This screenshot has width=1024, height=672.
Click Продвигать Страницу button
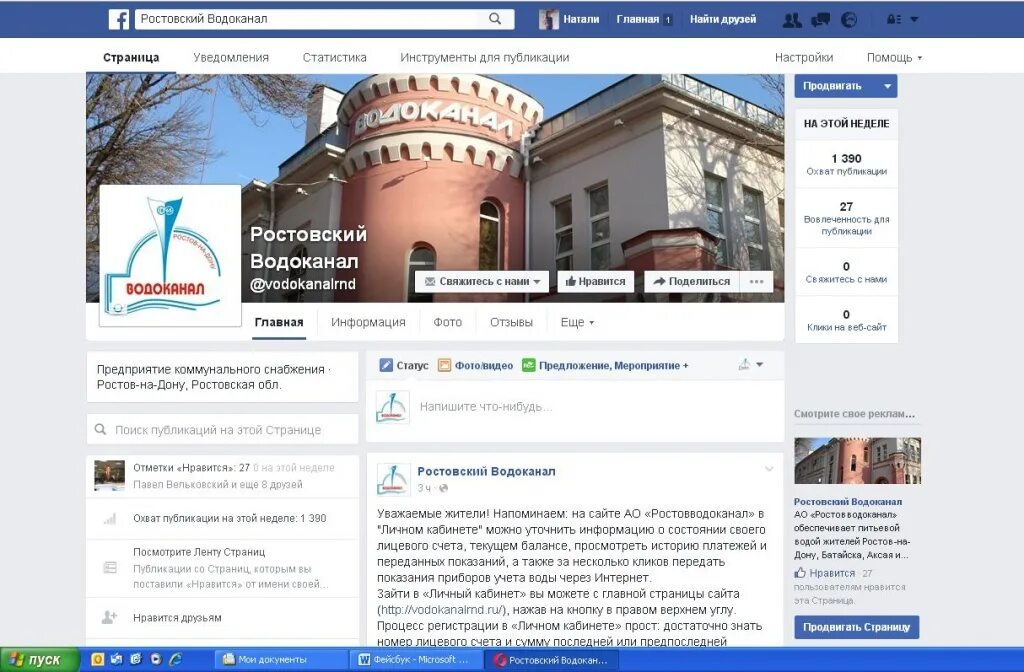coord(856,627)
